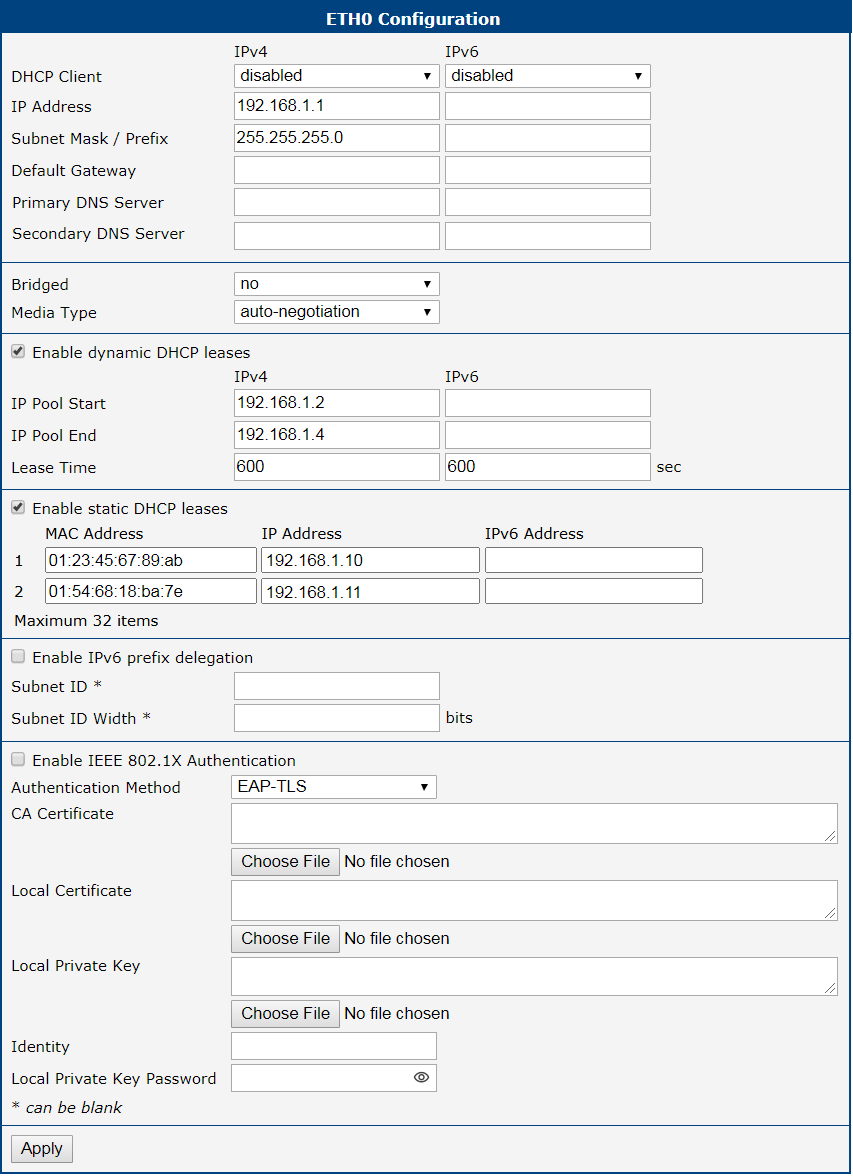Click MAC Address field 01:23:45:67:89:ab
This screenshot has height=1176, width=853.
pos(151,560)
